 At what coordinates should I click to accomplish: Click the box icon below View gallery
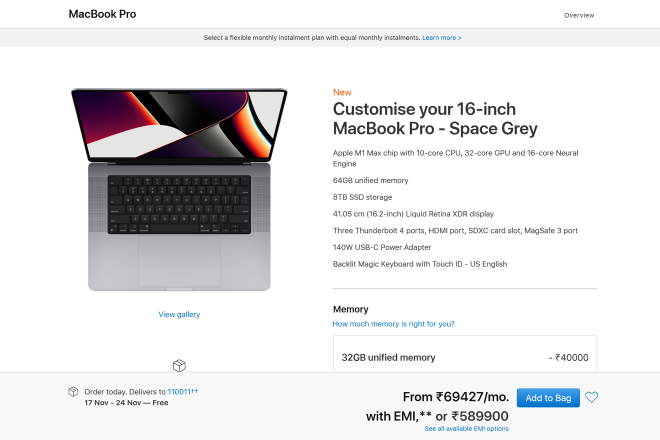(x=179, y=366)
